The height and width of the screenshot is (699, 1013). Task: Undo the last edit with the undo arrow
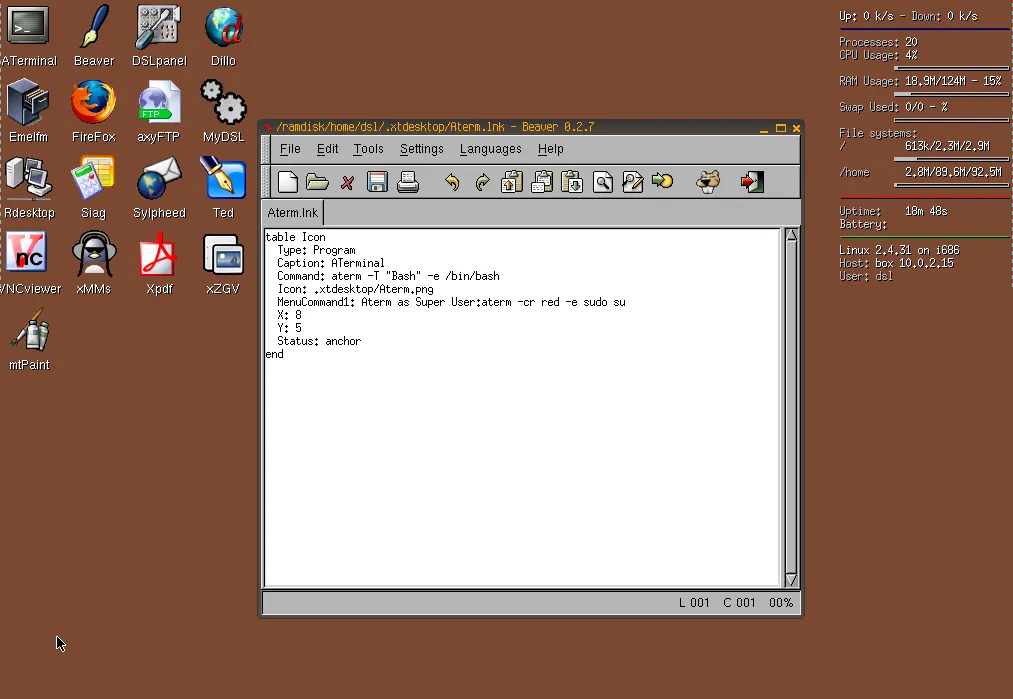point(452,182)
